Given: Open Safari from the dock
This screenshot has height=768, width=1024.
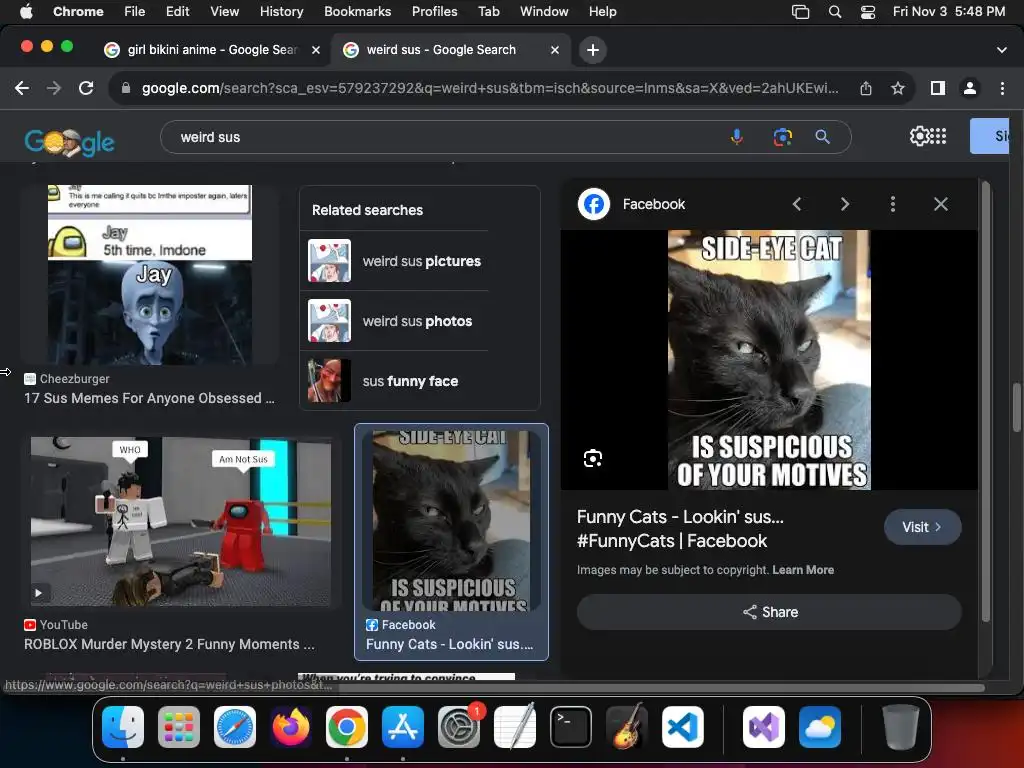Looking at the screenshot, I should click(235, 727).
